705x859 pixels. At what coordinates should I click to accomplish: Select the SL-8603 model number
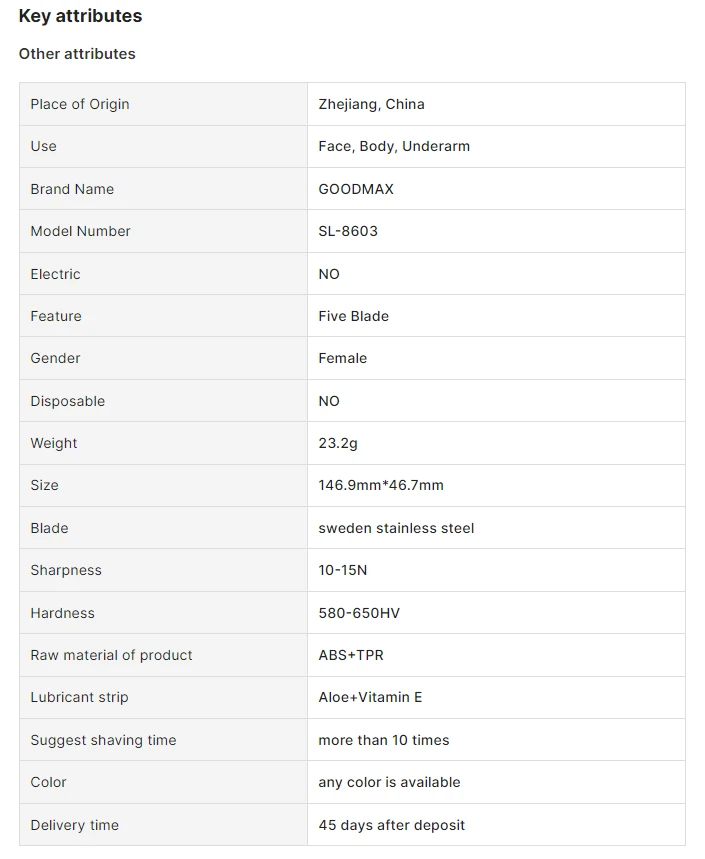[348, 231]
